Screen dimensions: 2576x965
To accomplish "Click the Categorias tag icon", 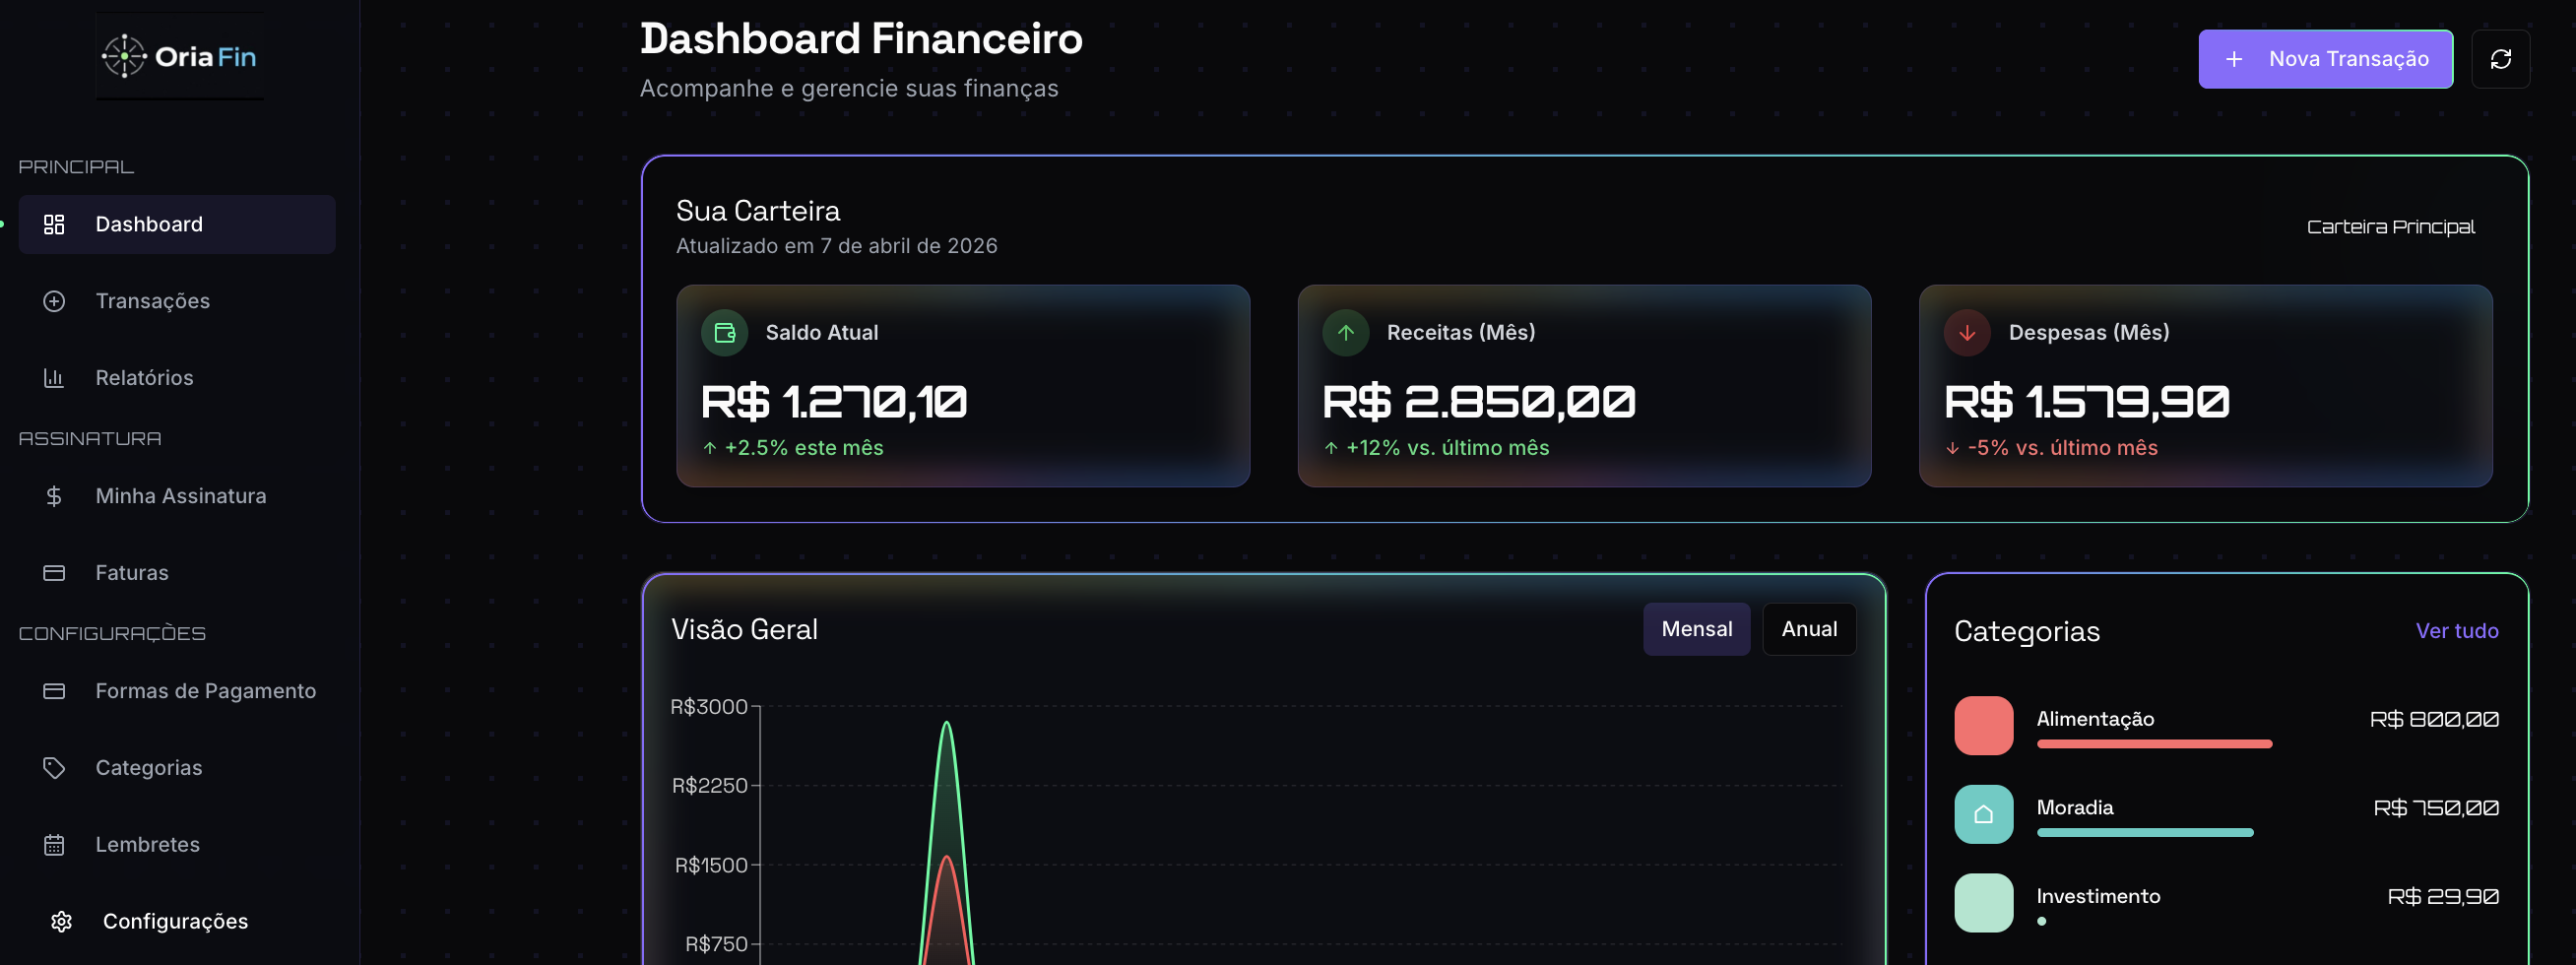I will pyautogui.click(x=54, y=768).
